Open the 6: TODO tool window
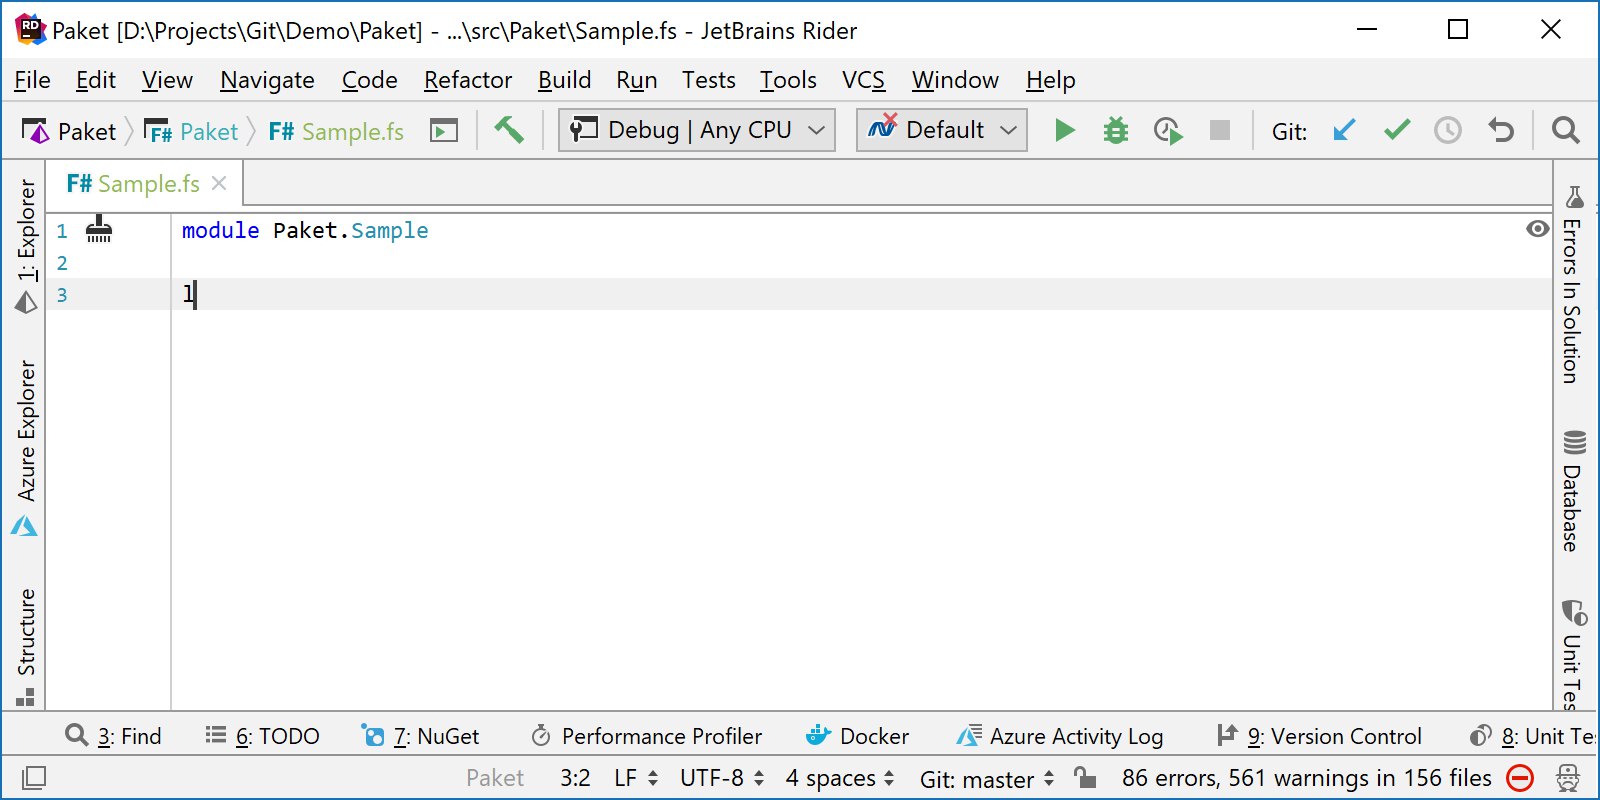This screenshot has height=800, width=1600. pyautogui.click(x=262, y=736)
